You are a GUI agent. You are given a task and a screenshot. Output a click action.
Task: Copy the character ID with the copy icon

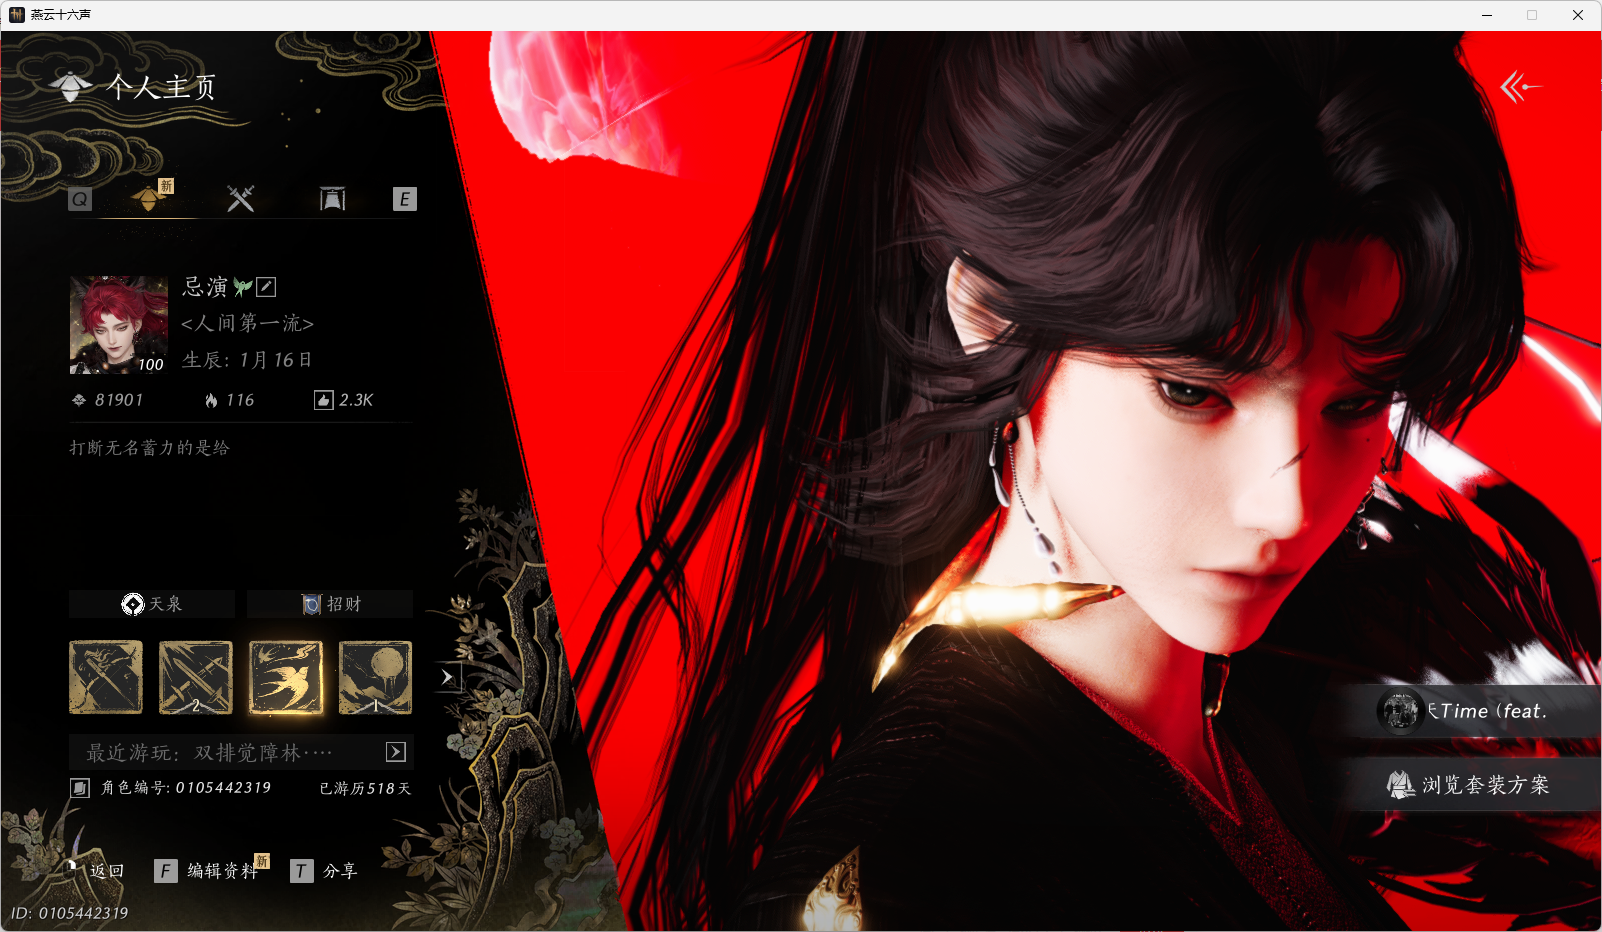pos(80,788)
